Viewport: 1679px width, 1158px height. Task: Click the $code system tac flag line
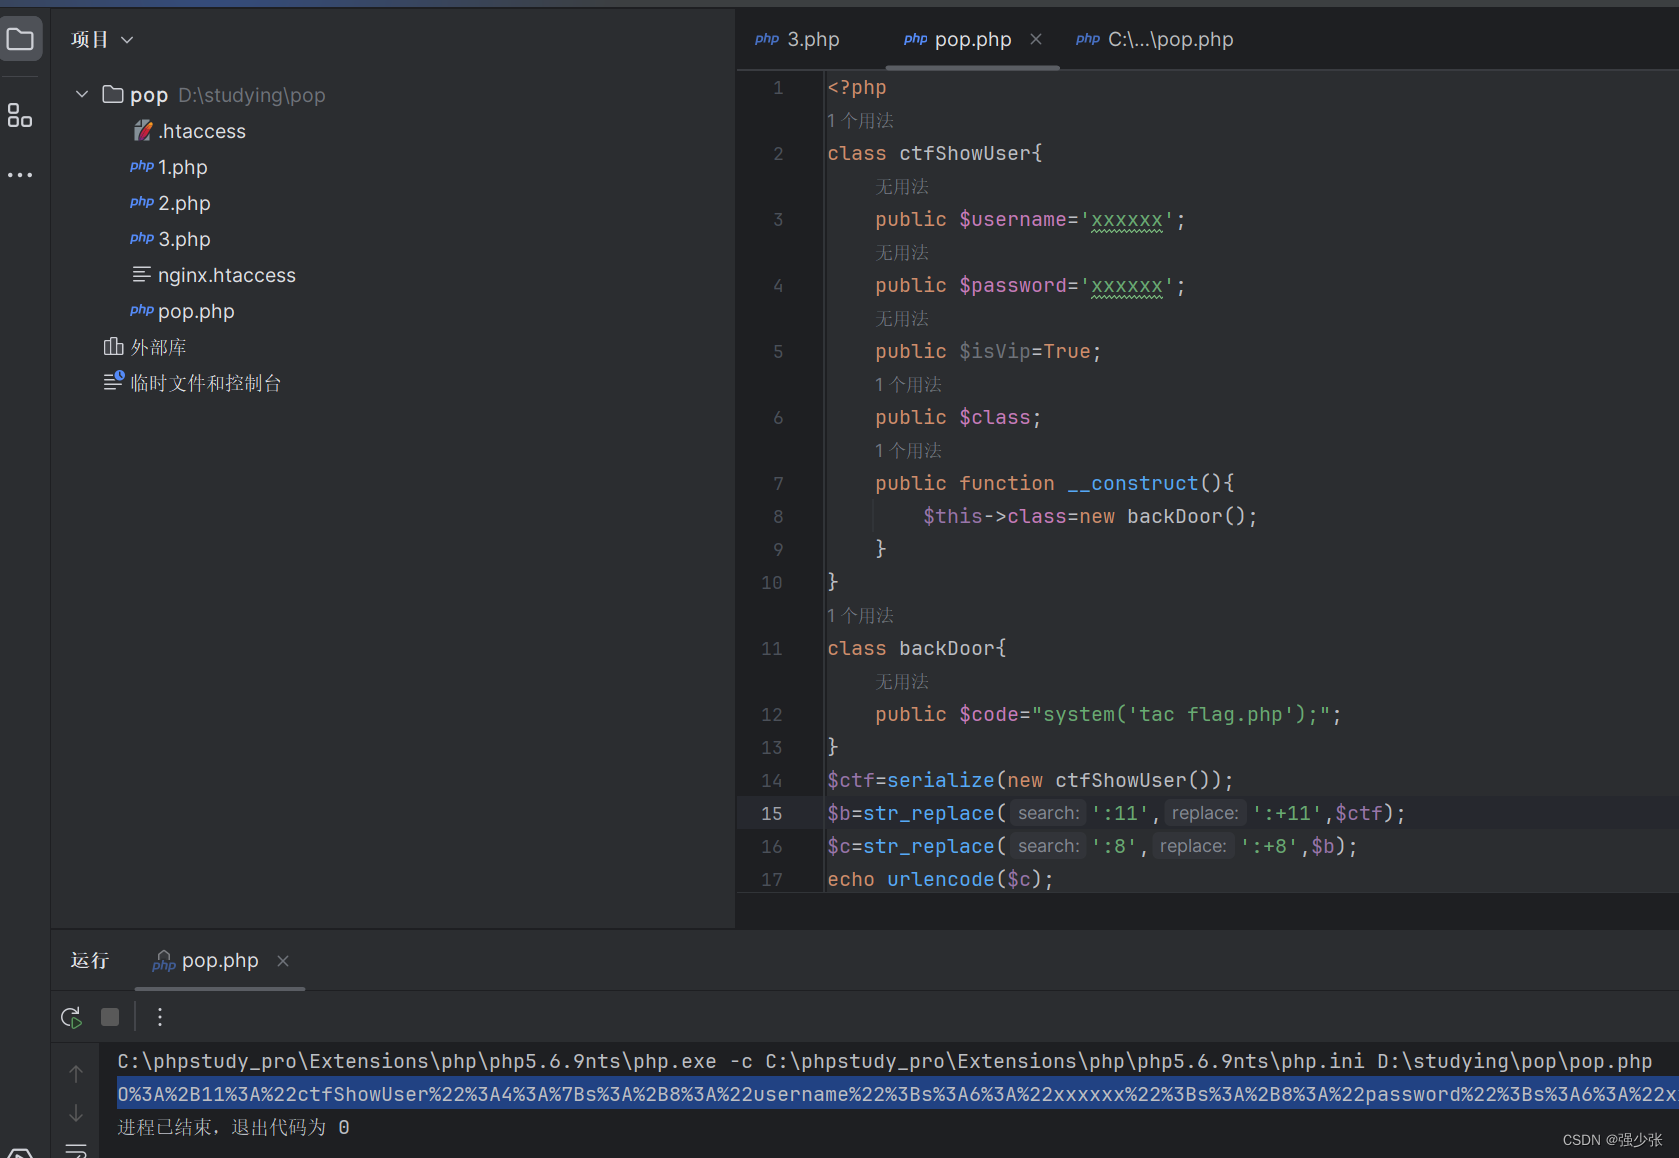coord(1108,715)
